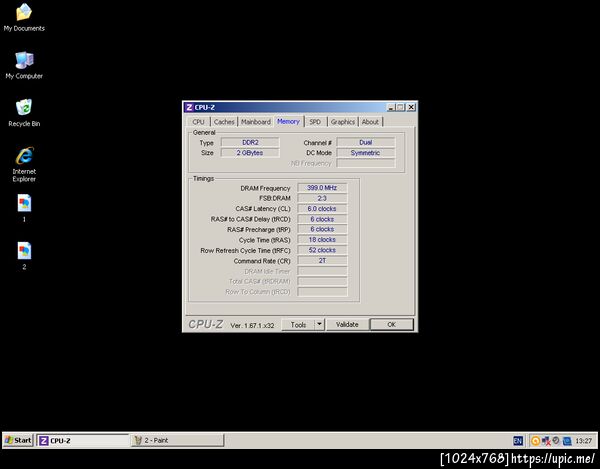Click CPU-Z taskbar button
The height and width of the screenshot is (469, 600).
82,440
